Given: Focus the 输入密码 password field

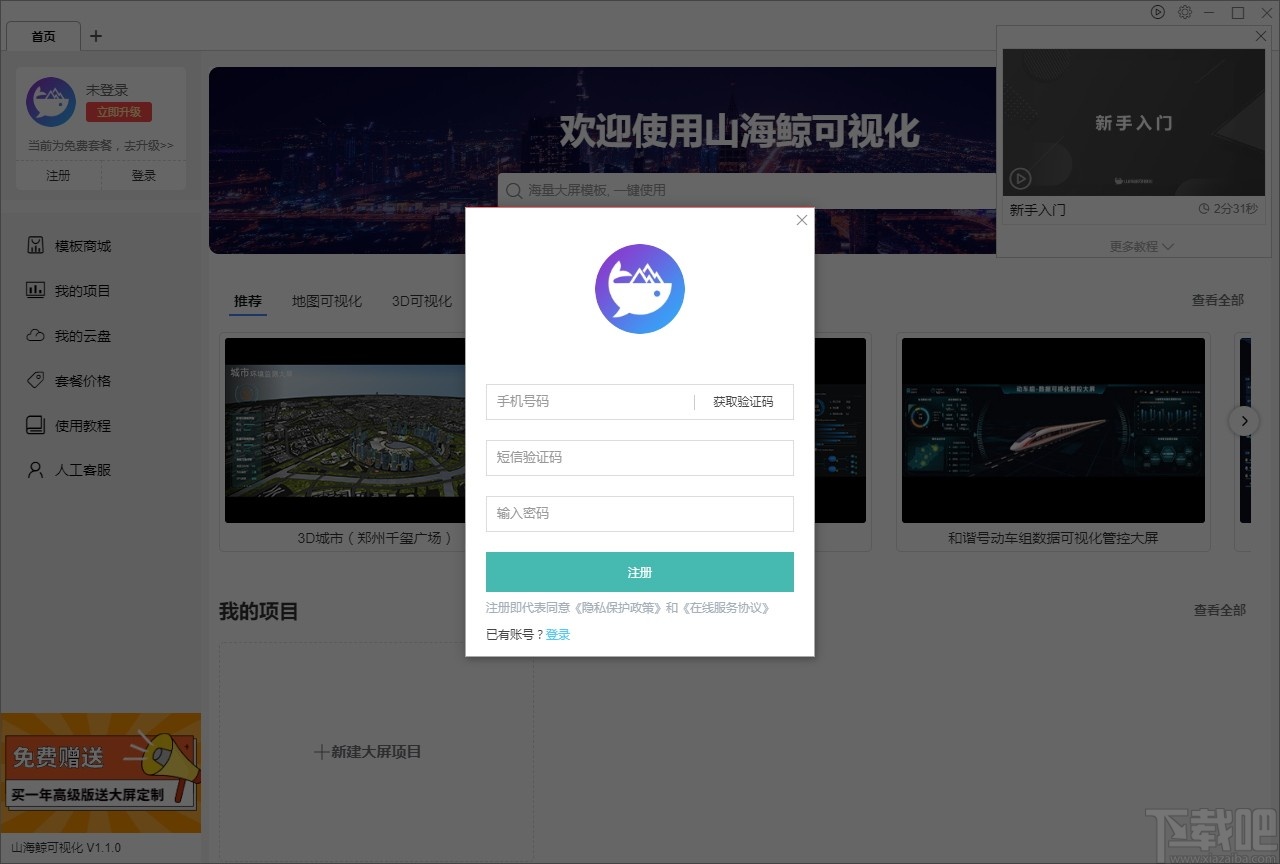Looking at the screenshot, I should click(x=640, y=514).
